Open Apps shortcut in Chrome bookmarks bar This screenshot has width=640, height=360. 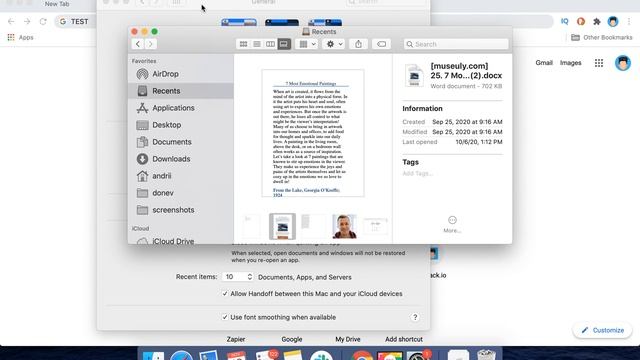(20, 38)
